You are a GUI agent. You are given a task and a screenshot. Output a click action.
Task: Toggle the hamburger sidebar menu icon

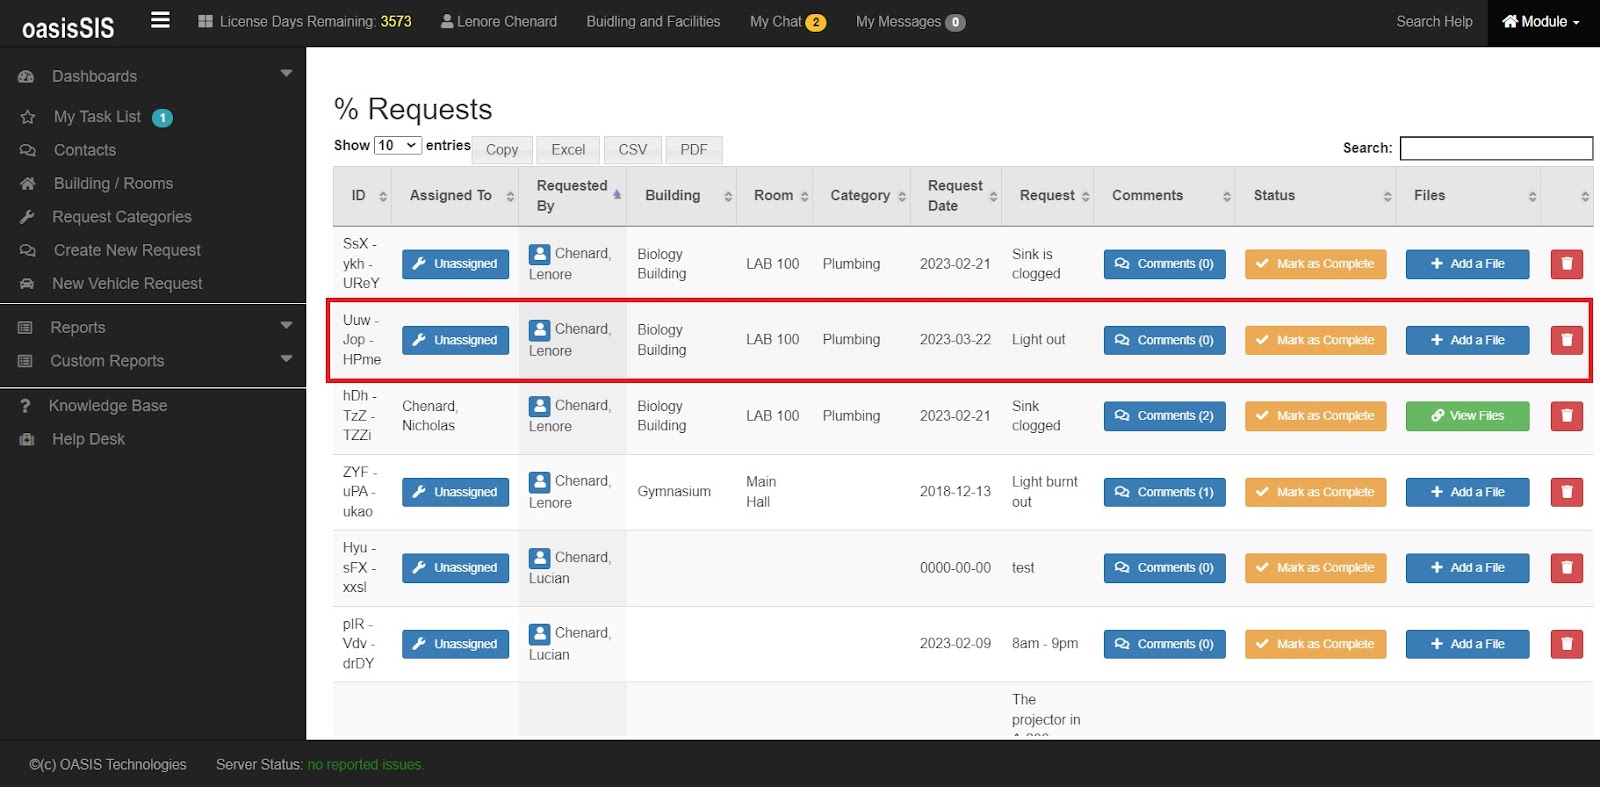[160, 20]
